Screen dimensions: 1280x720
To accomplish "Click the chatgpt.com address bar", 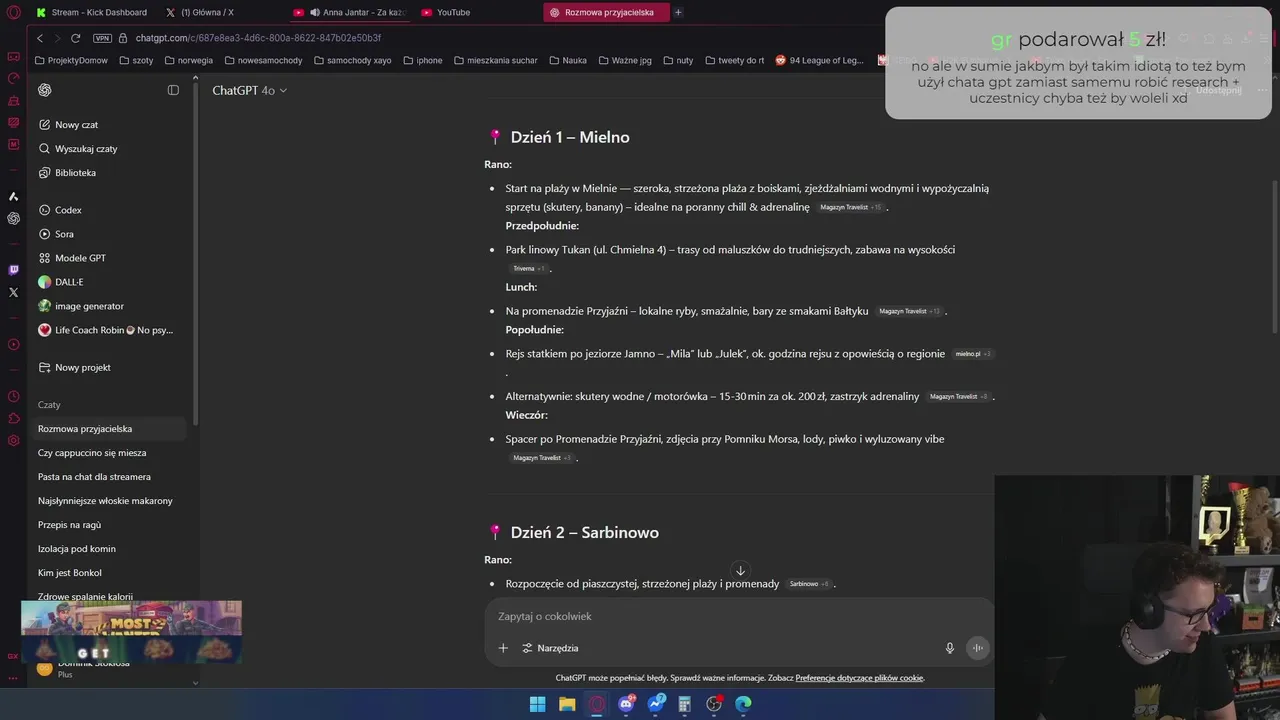I will pyautogui.click(x=258, y=38).
